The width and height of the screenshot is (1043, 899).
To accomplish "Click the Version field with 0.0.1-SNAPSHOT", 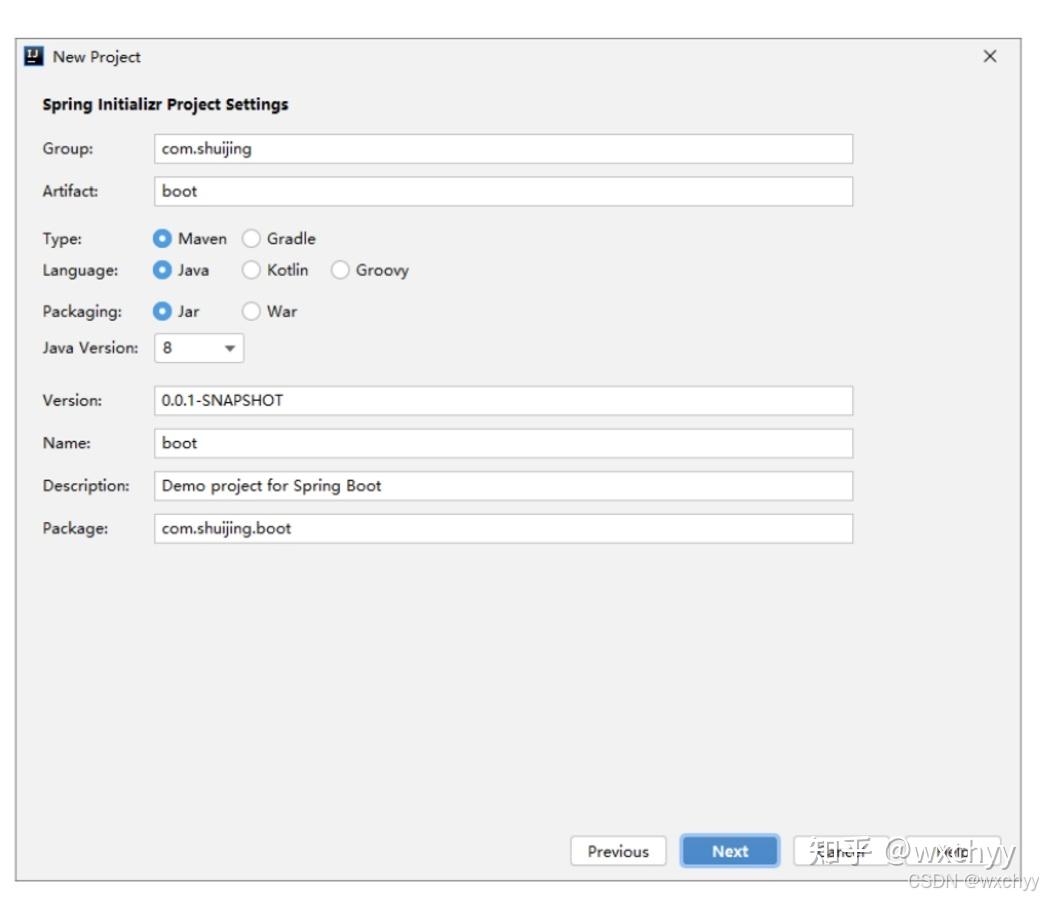I will [503, 400].
